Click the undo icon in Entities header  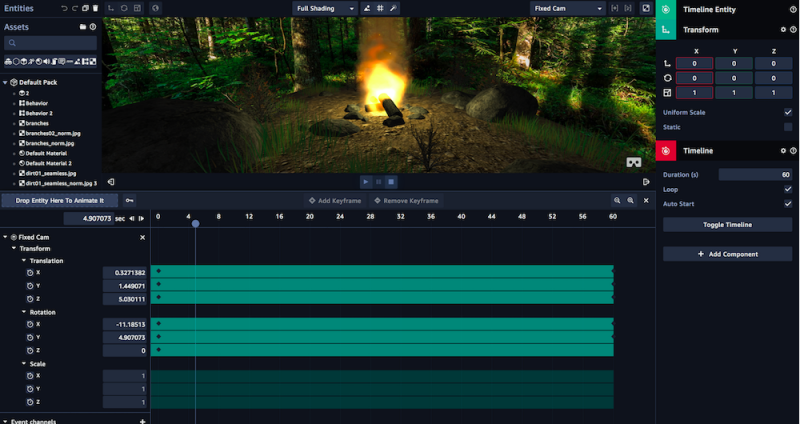64,8
